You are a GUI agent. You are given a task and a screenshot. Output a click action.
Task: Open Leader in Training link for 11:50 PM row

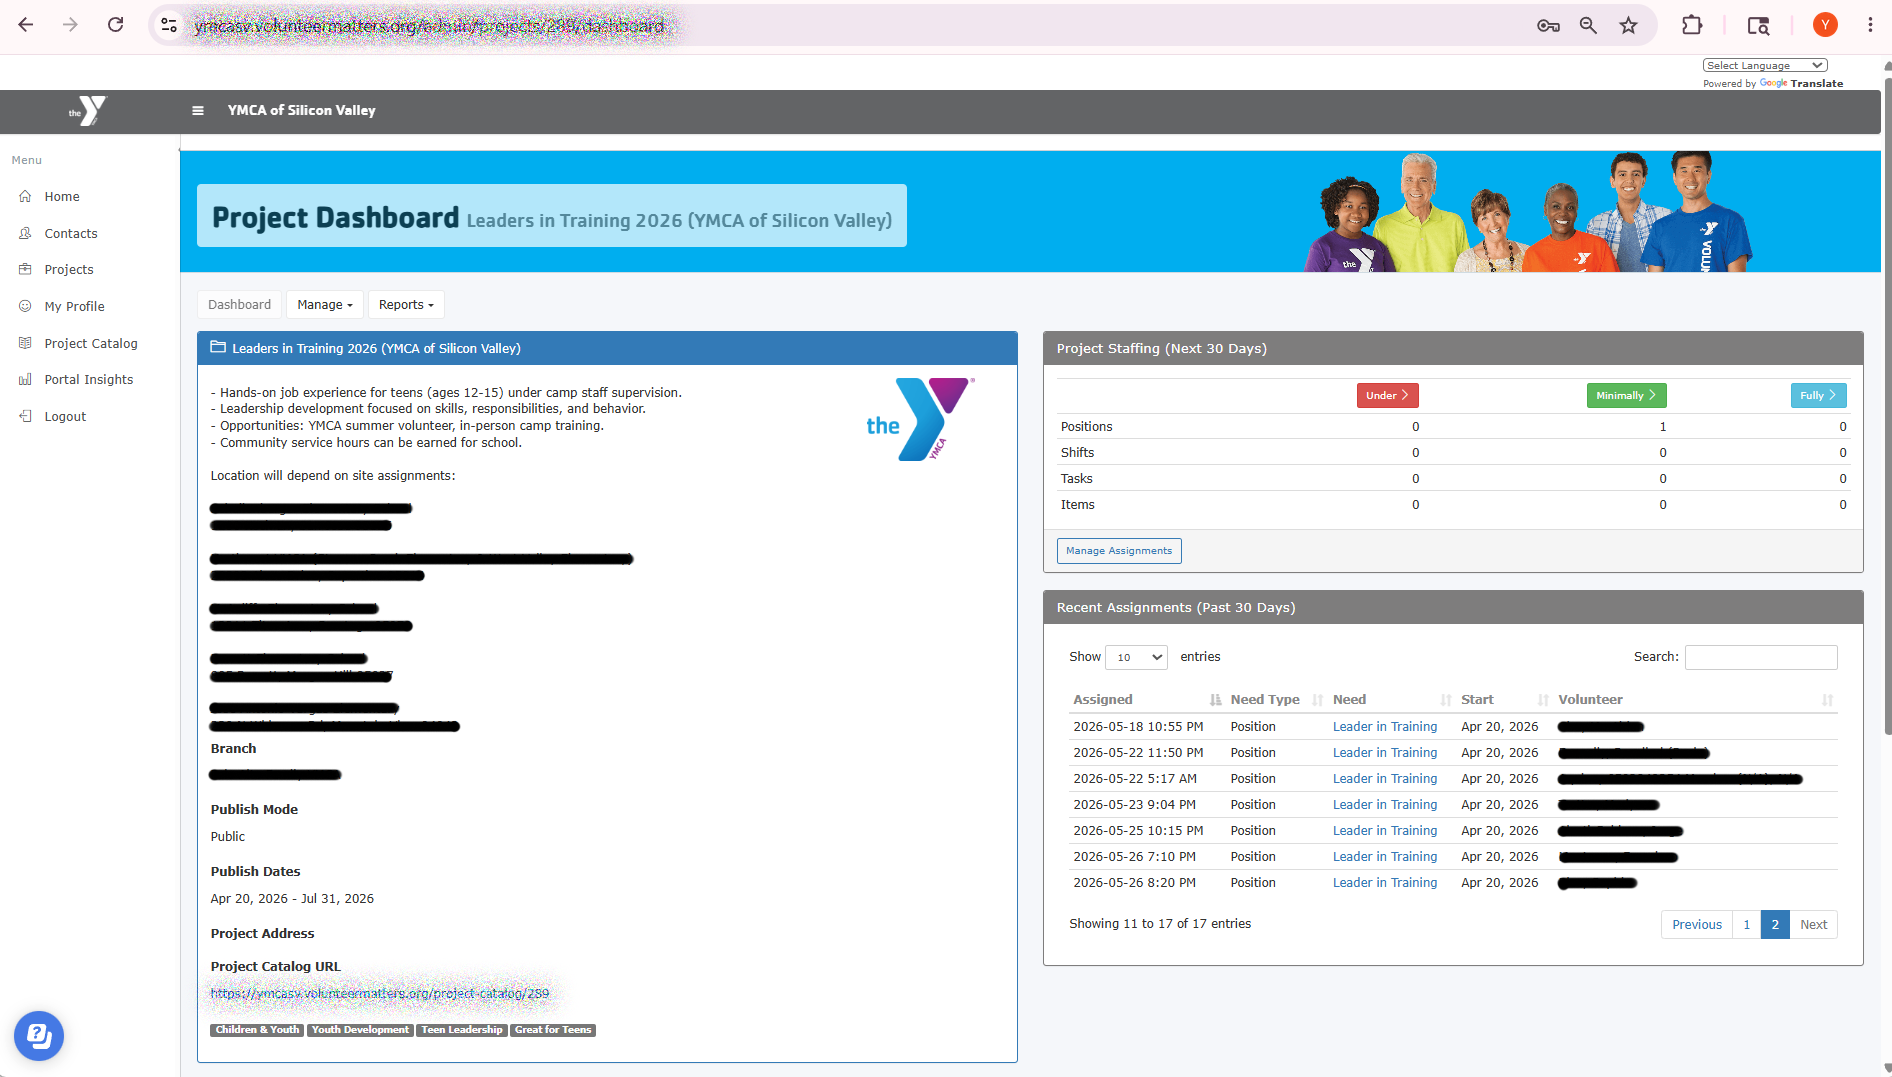[1385, 753]
